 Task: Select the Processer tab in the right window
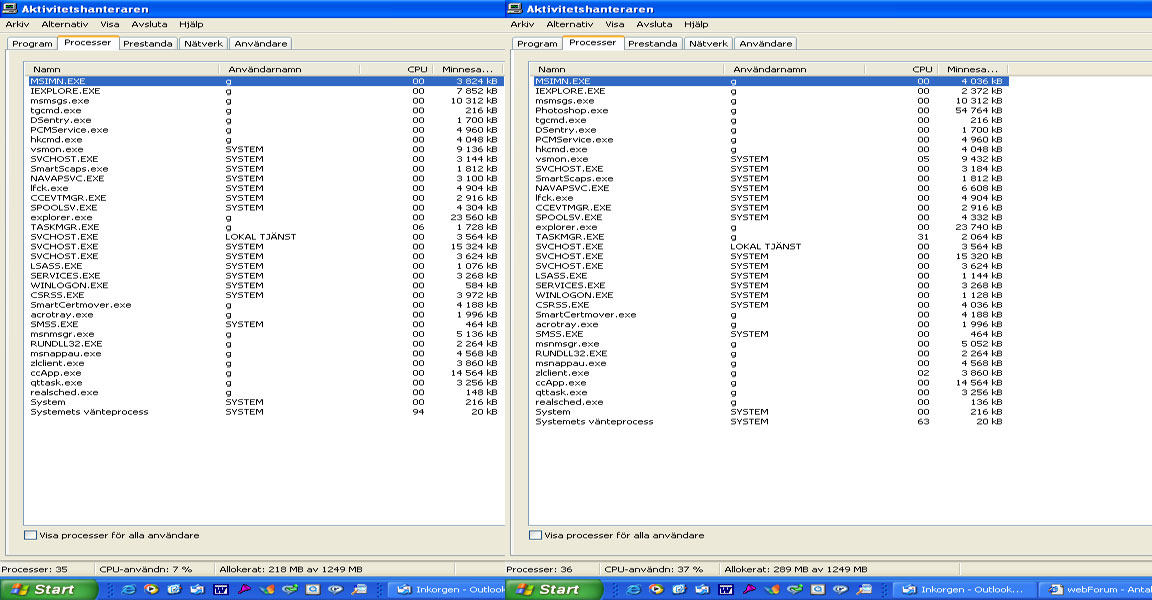tap(592, 43)
